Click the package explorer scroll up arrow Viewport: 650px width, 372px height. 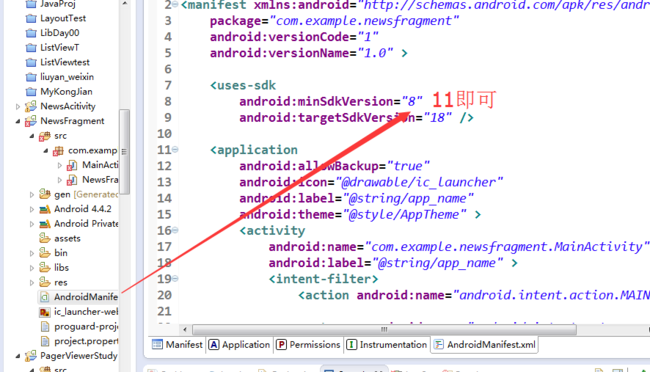click(124, 4)
